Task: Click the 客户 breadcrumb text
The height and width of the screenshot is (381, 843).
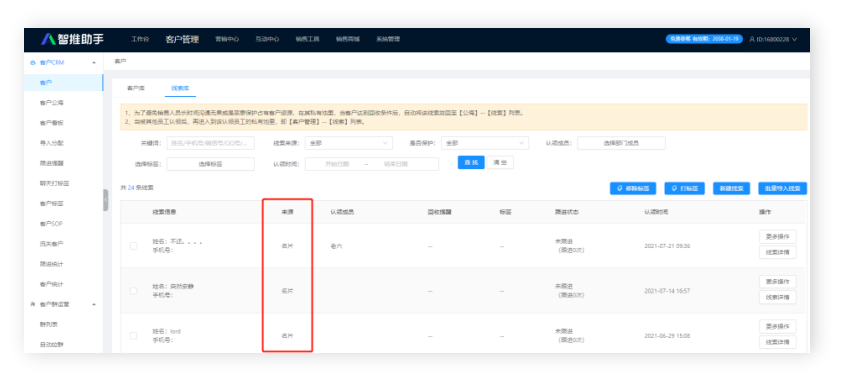Action: coord(120,61)
